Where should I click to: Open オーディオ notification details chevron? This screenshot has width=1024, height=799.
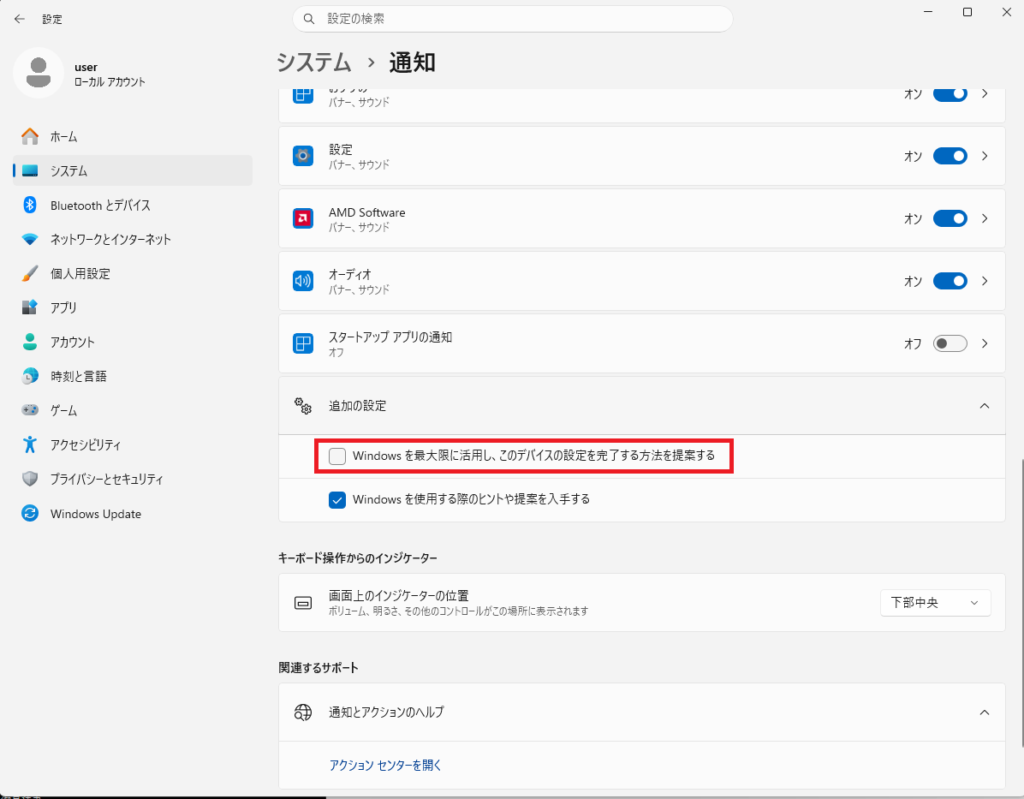(x=985, y=281)
